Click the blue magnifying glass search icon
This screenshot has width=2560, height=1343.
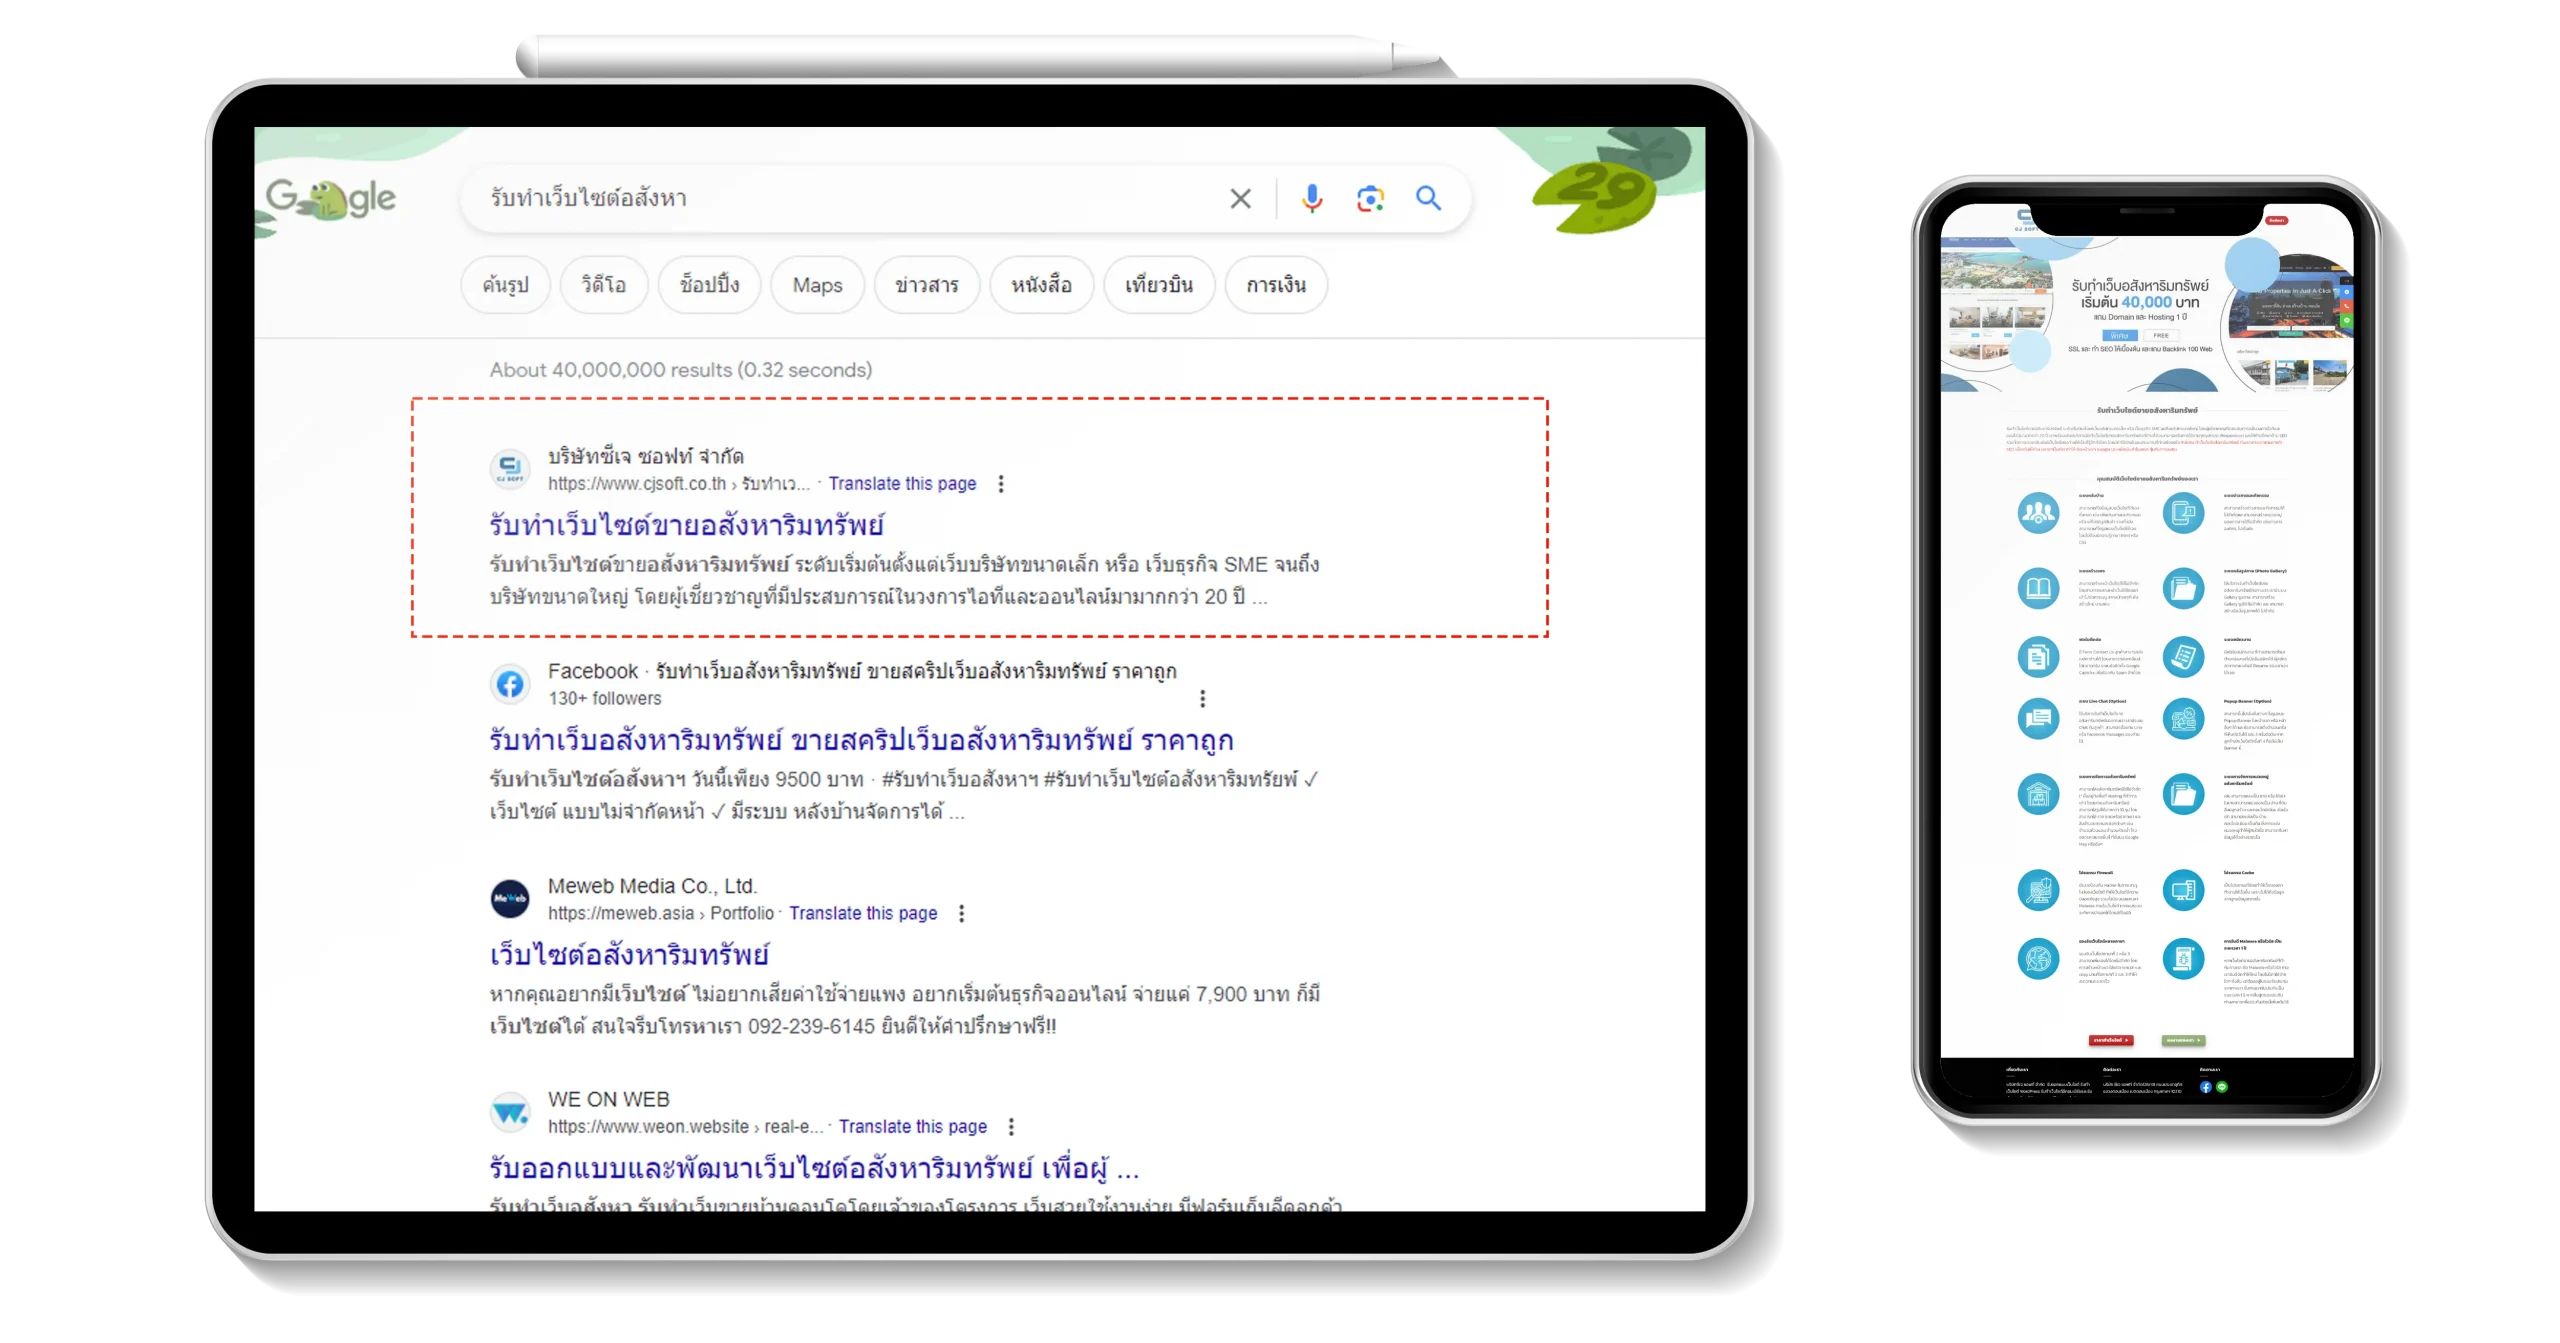(1428, 198)
